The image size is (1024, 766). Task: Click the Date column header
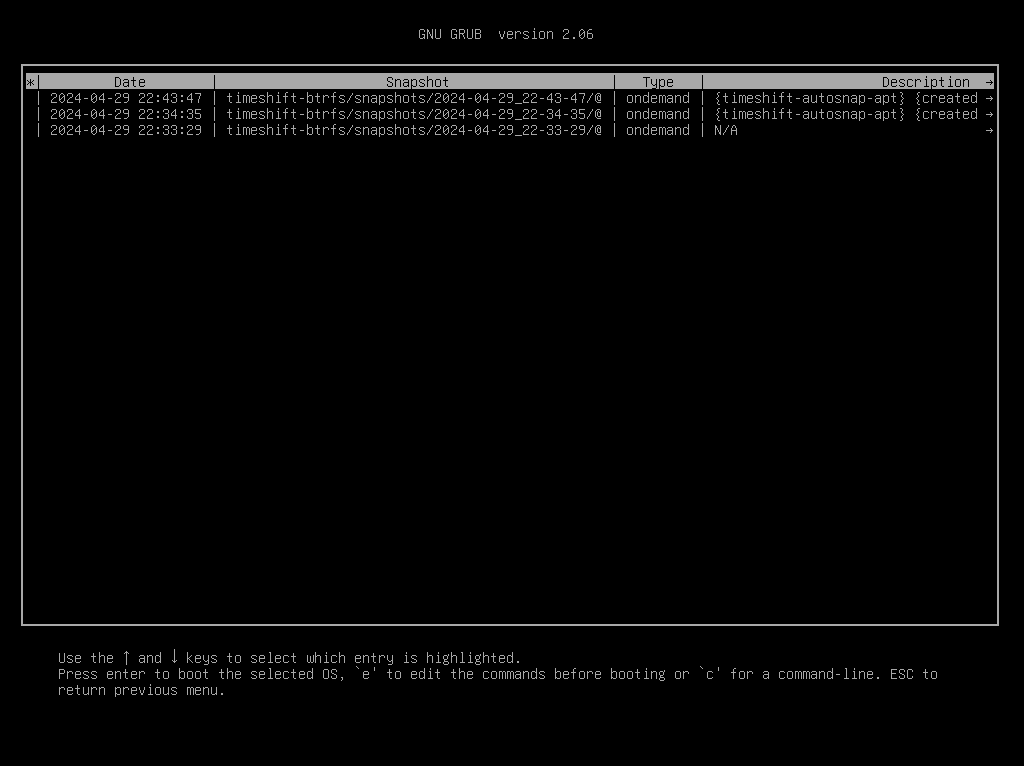[x=129, y=82]
